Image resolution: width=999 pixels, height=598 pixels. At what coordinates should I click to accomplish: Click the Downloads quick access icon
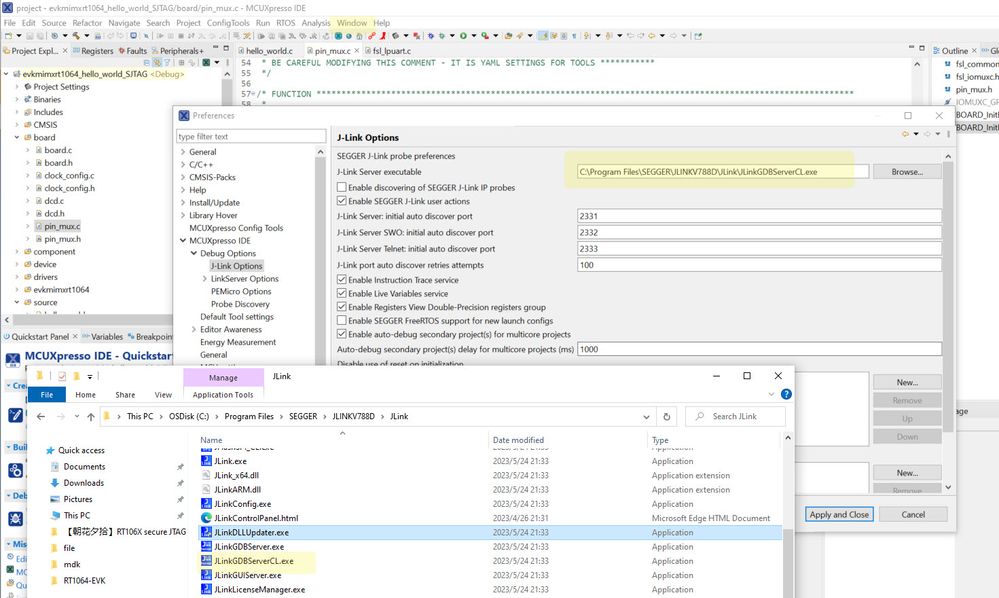(x=55, y=483)
